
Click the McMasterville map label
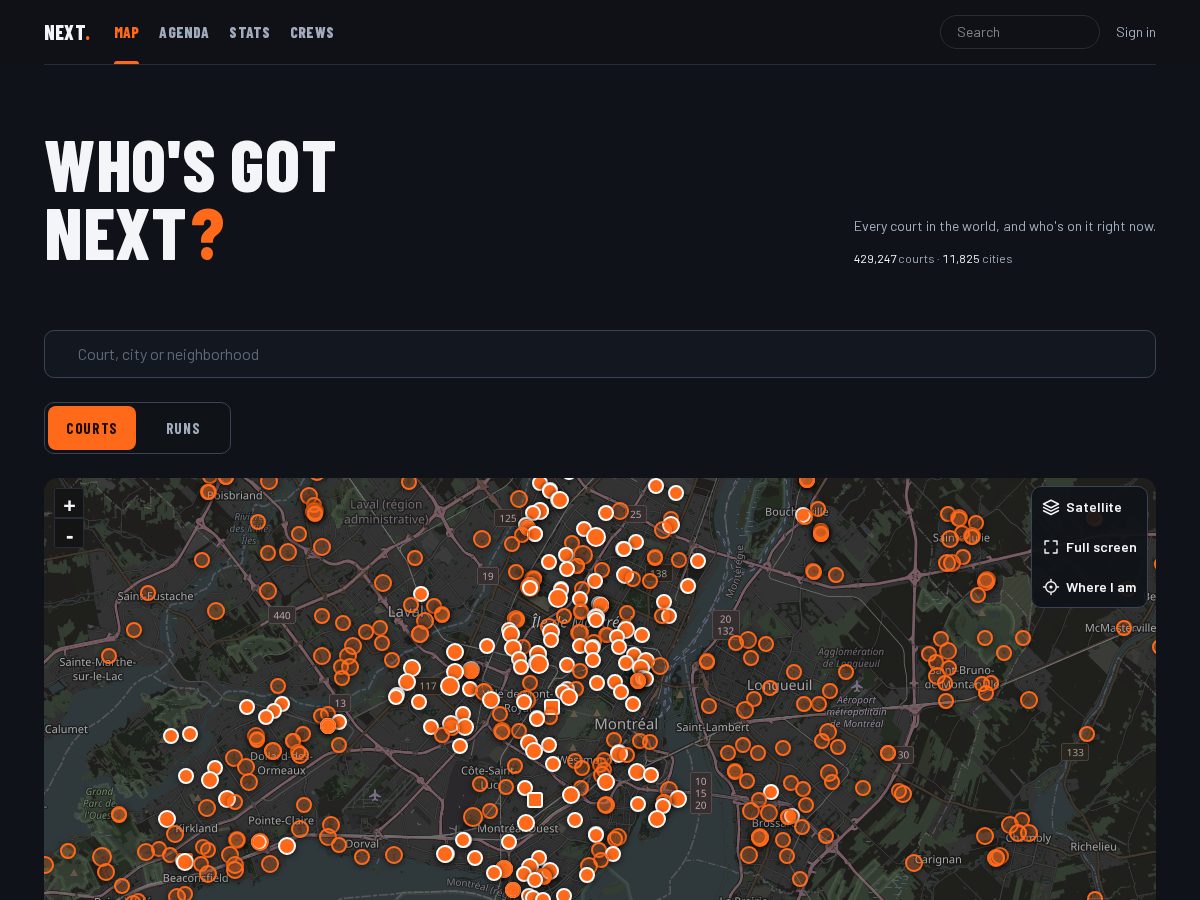pyautogui.click(x=1120, y=628)
